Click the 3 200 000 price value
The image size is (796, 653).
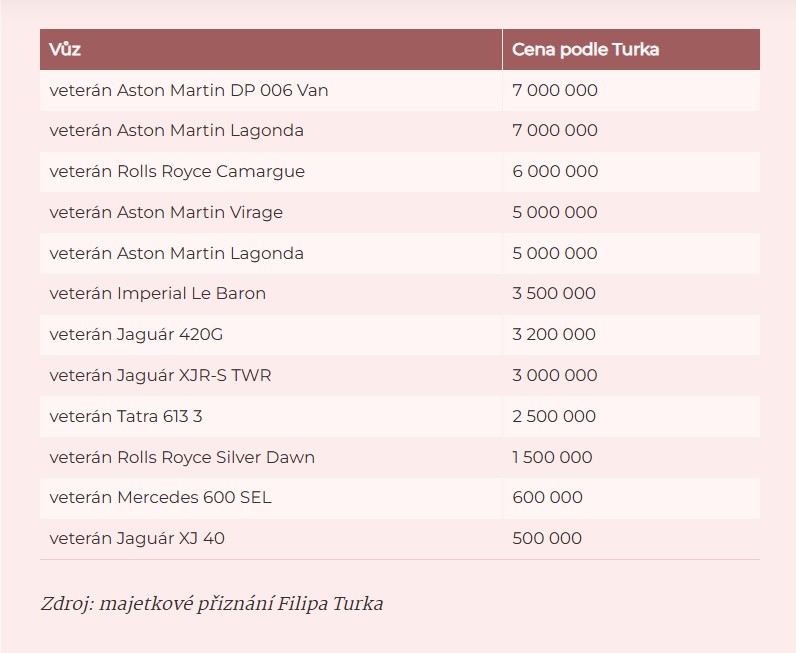pos(554,334)
